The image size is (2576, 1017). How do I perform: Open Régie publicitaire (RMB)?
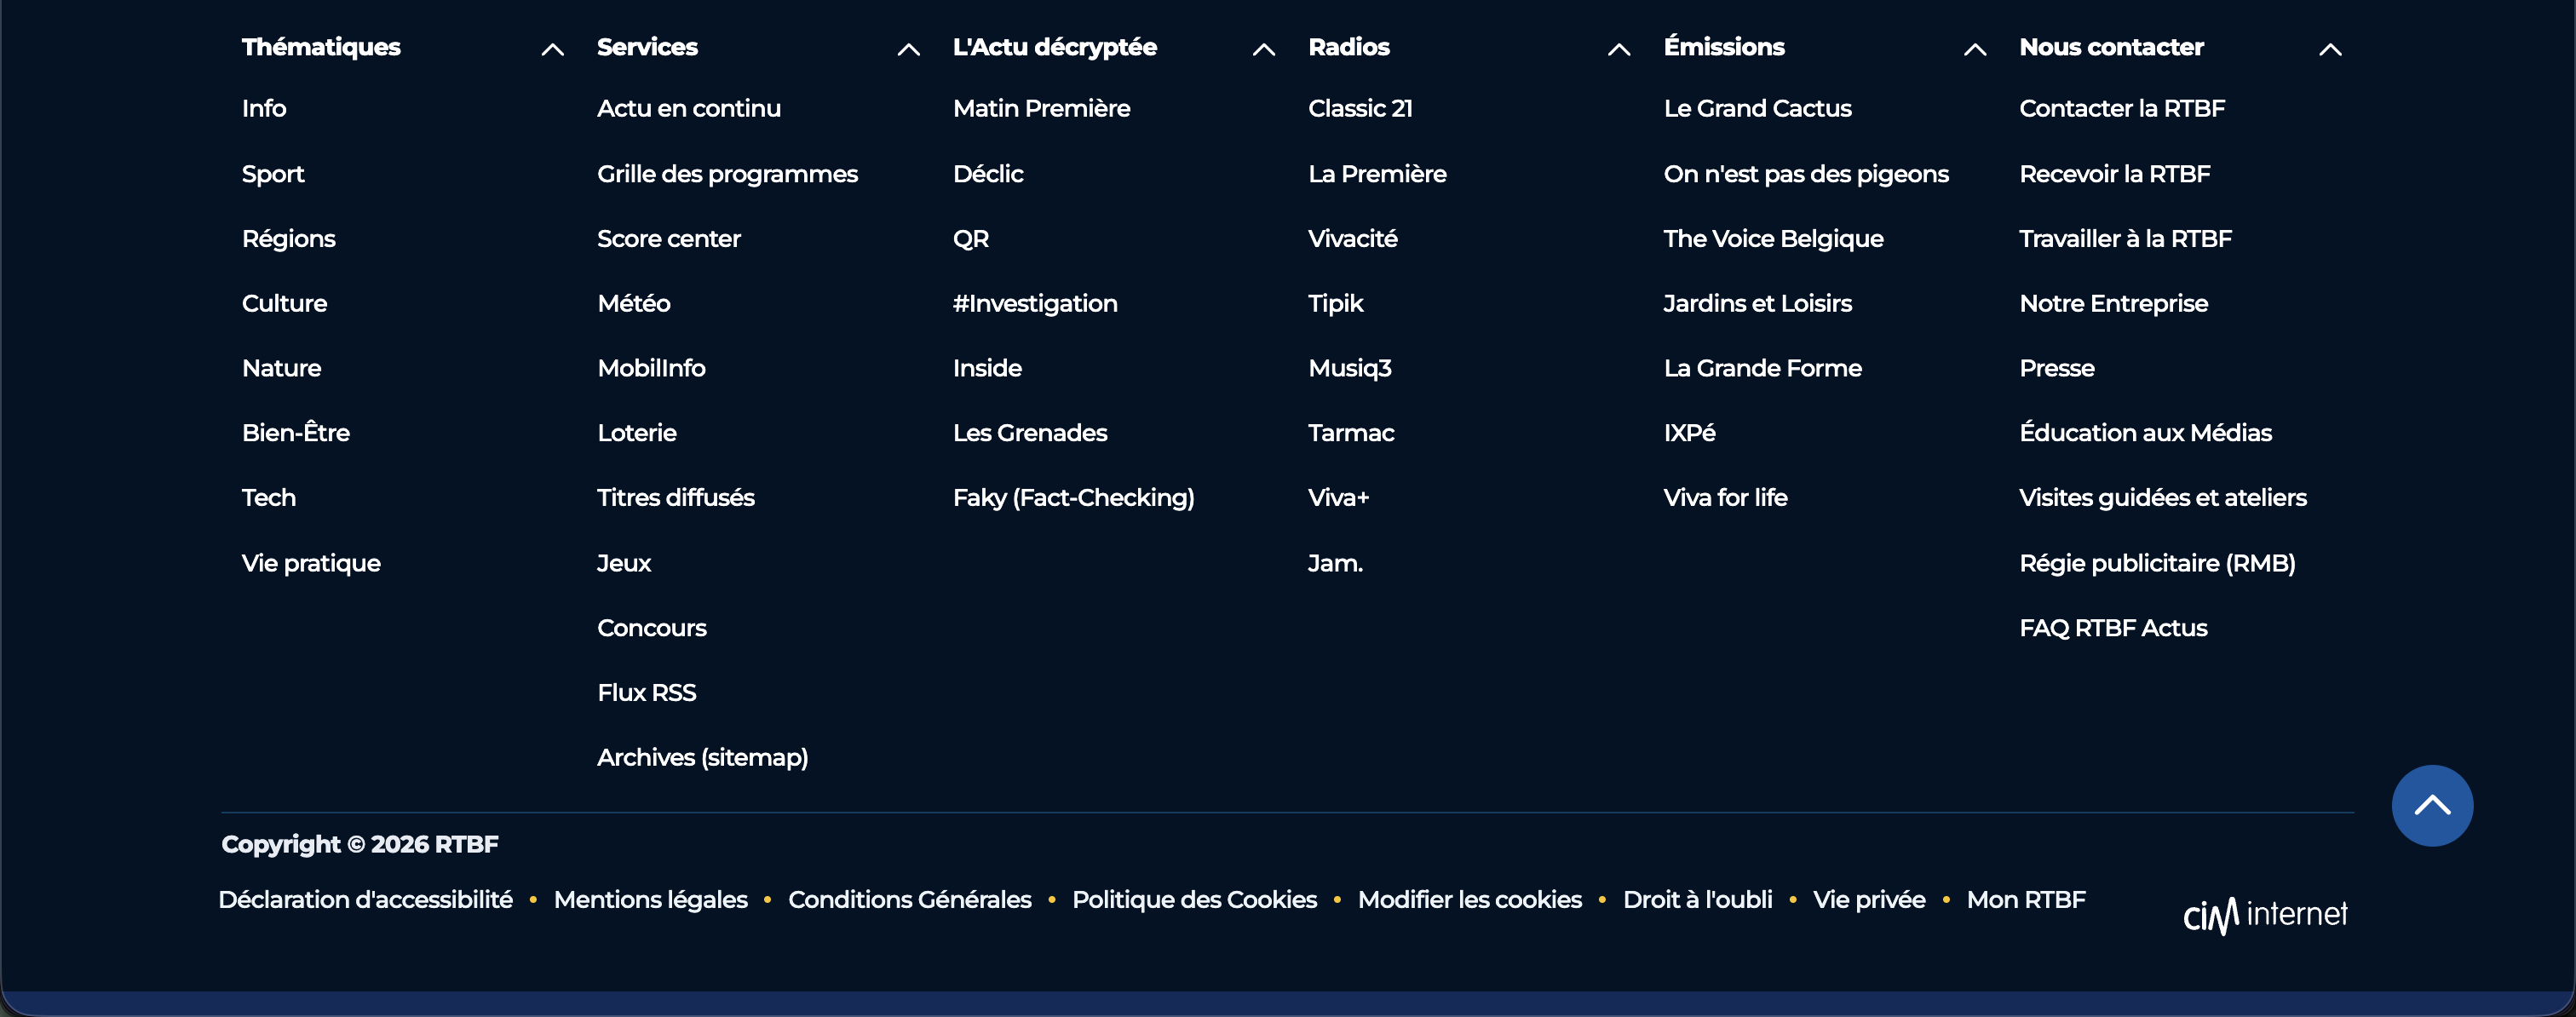2158,563
